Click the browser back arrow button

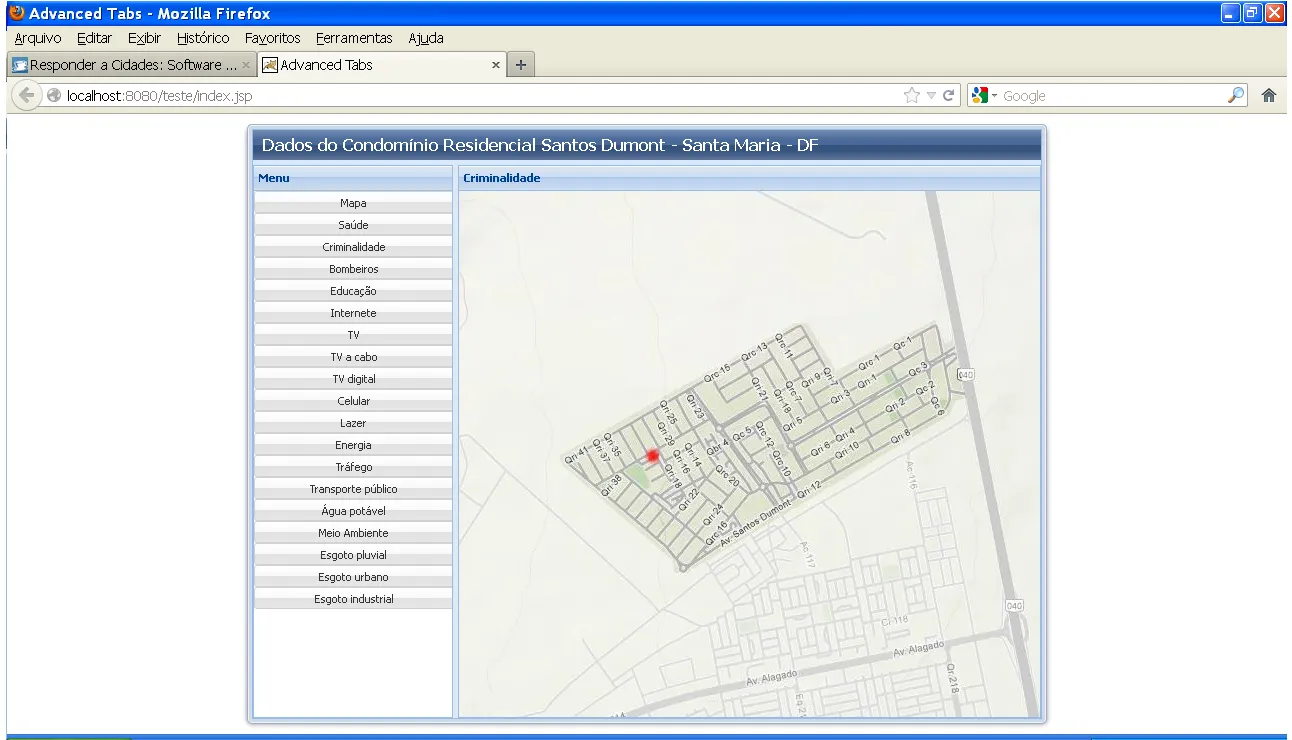click(x=27, y=96)
